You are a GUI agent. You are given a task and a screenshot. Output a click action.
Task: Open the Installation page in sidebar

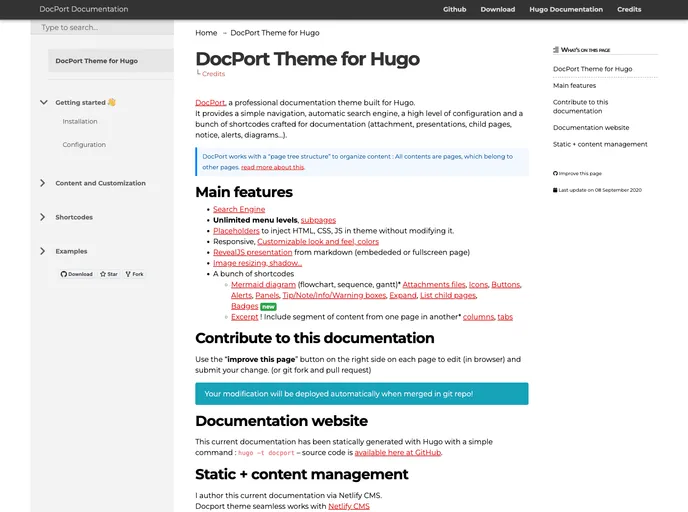[80, 122]
